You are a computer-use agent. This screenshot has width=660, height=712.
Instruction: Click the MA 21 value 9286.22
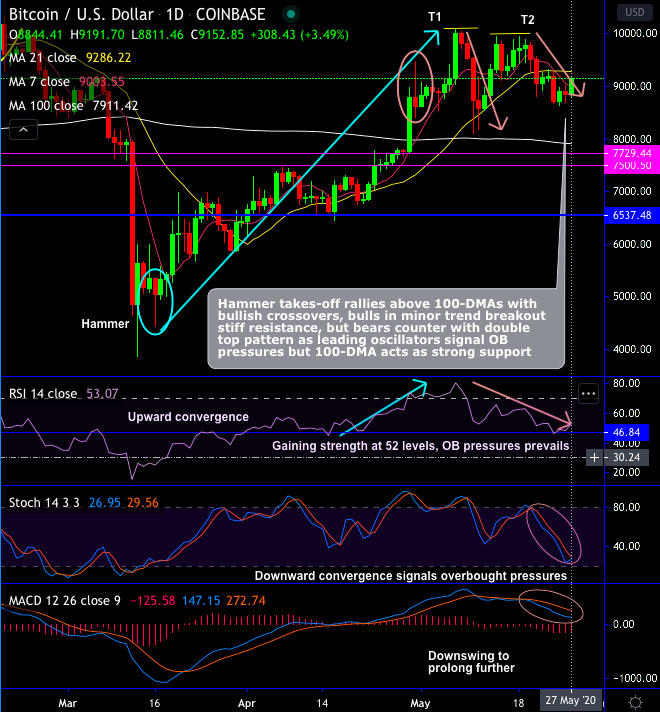pyautogui.click(x=109, y=58)
